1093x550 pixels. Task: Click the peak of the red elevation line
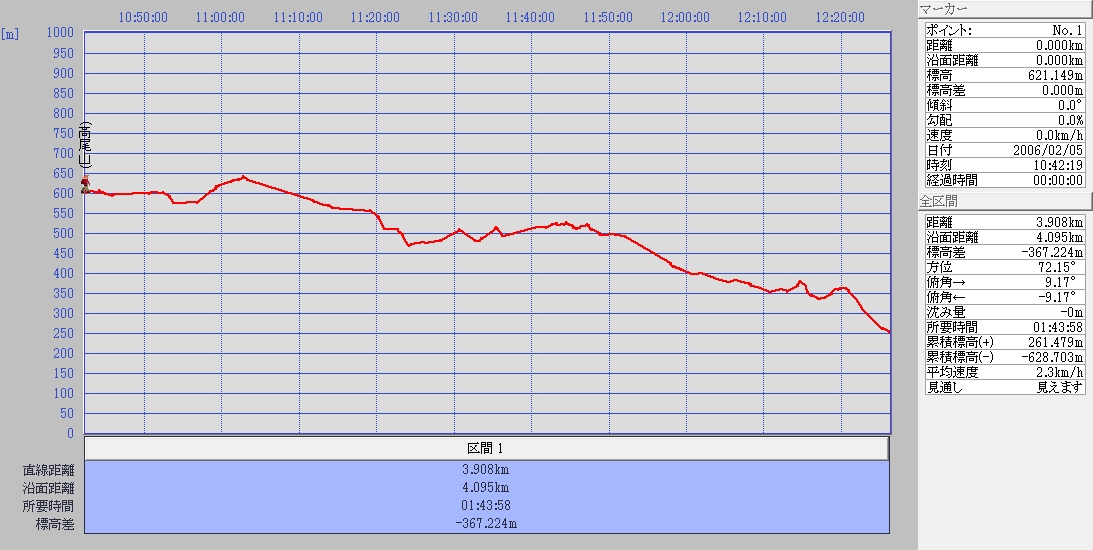(x=243, y=177)
